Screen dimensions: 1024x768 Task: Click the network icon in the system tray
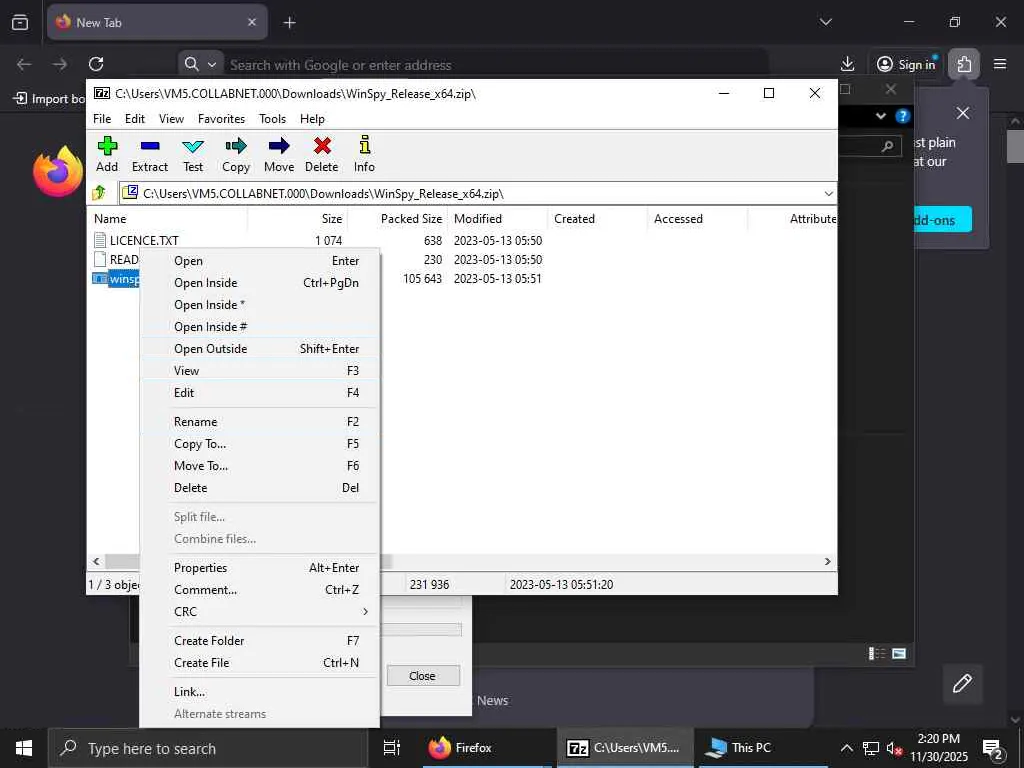(x=871, y=748)
